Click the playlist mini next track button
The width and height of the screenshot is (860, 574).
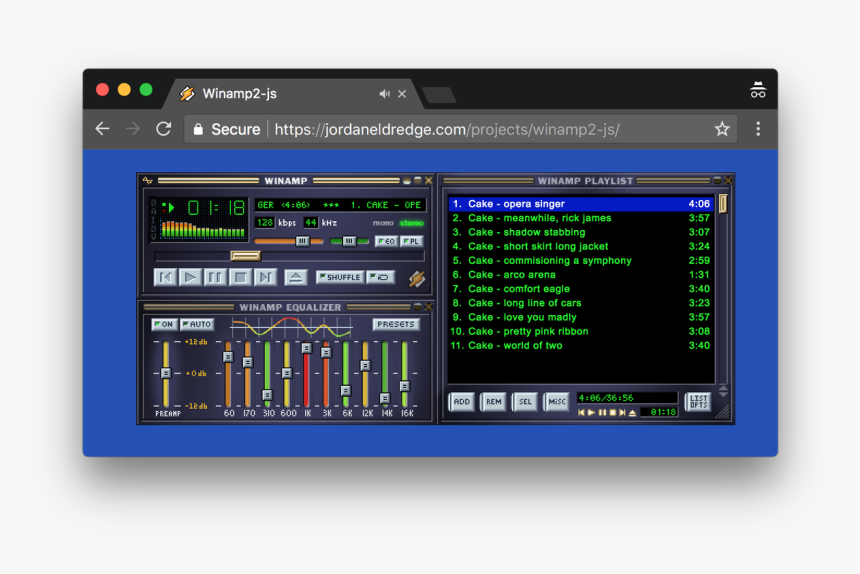(623, 413)
